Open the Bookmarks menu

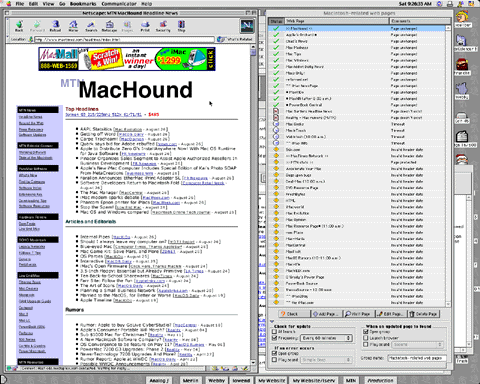[83, 4]
